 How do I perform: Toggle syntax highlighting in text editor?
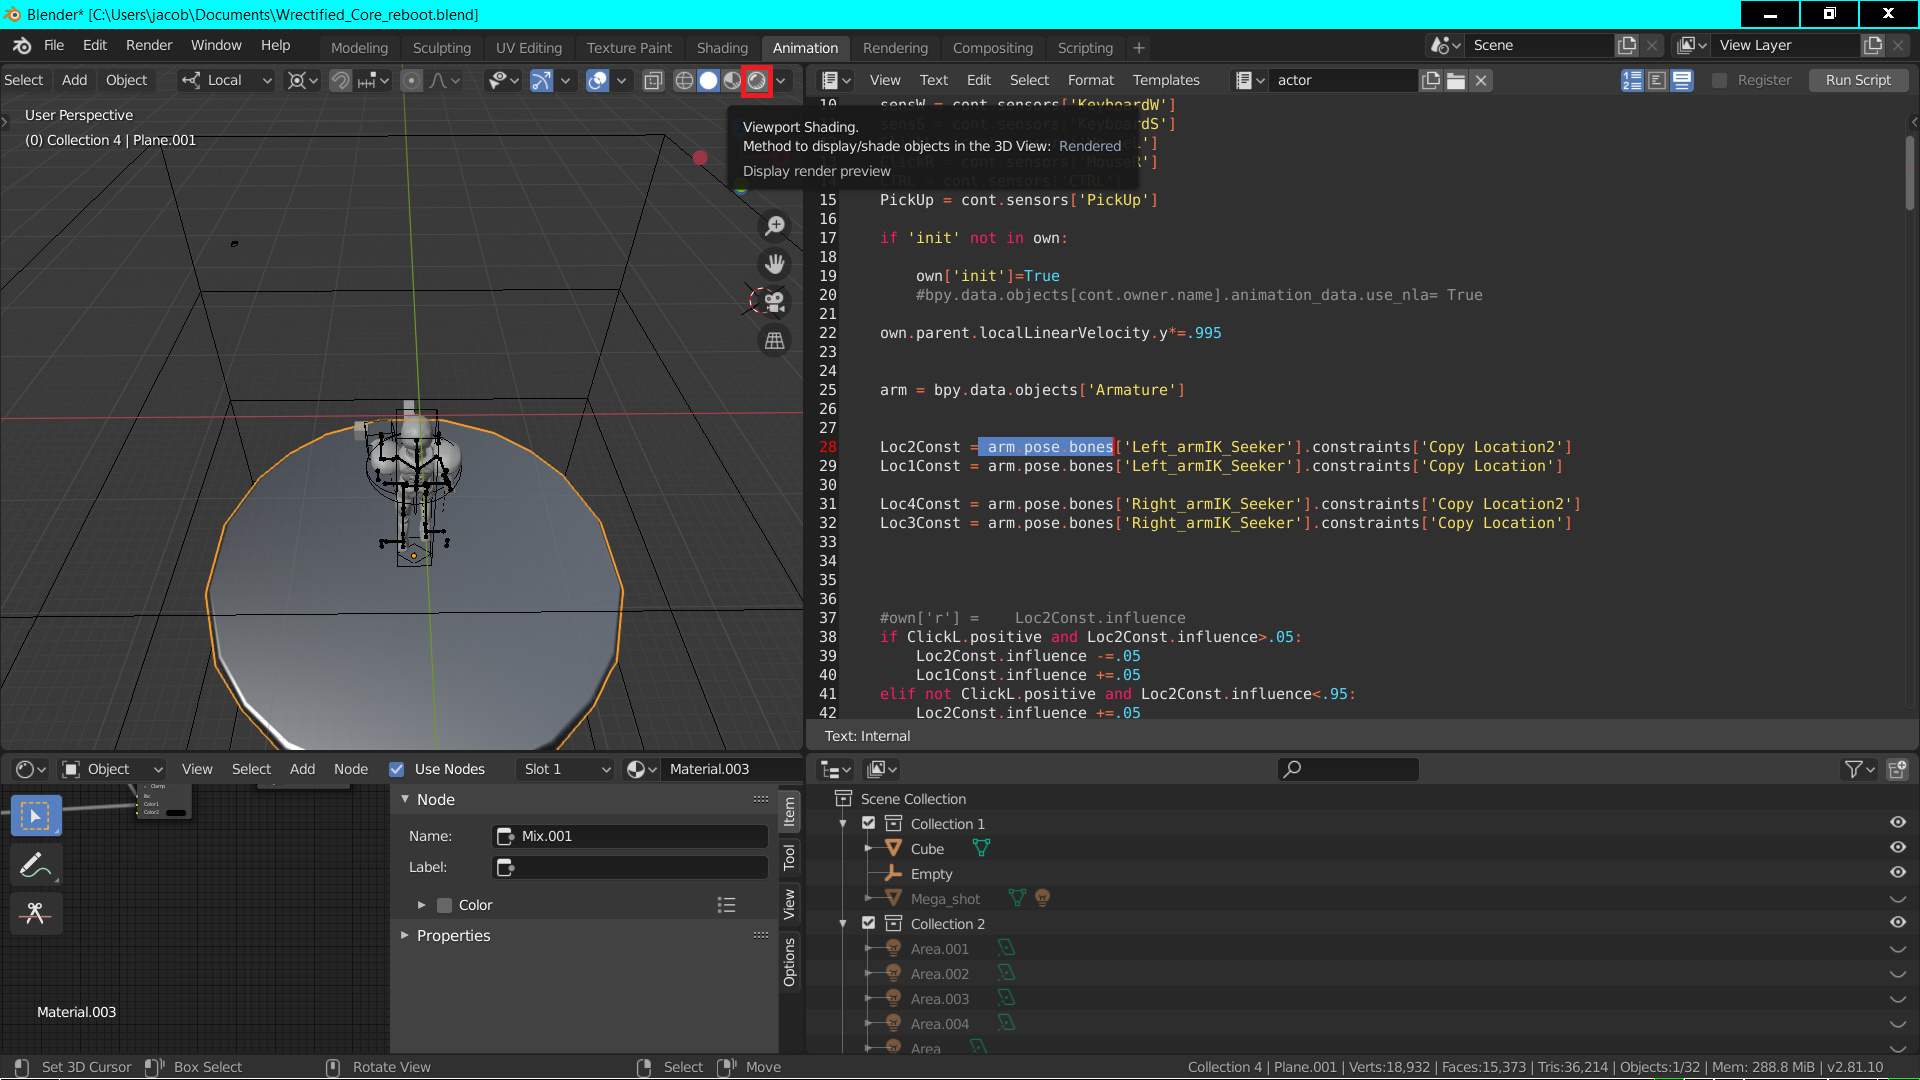coord(1682,81)
